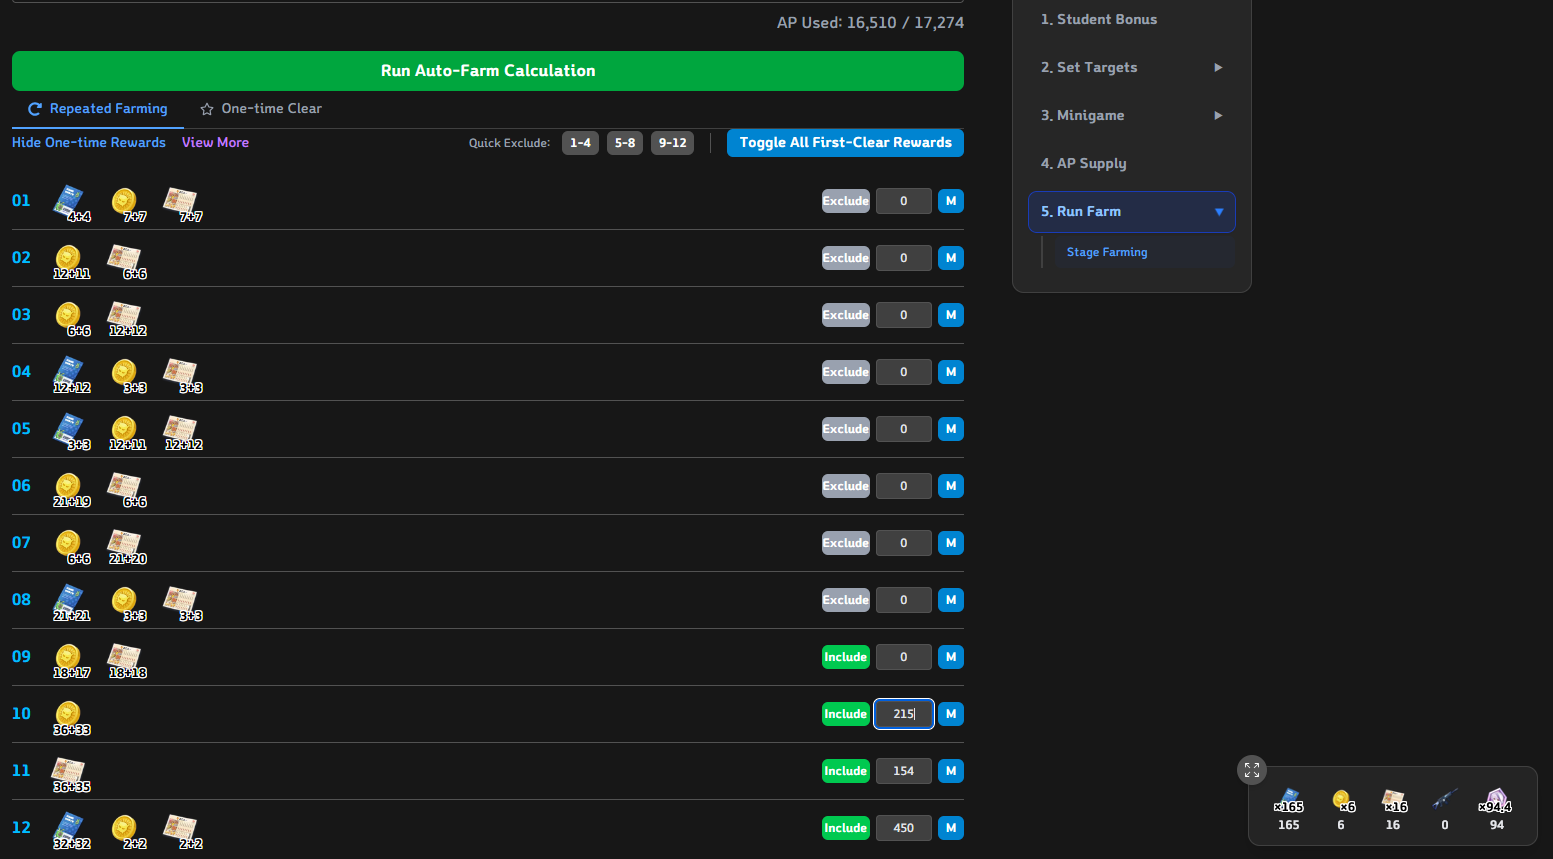The height and width of the screenshot is (859, 1553).
Task: Toggle the Exclude switch for stage 05
Action: coord(846,429)
